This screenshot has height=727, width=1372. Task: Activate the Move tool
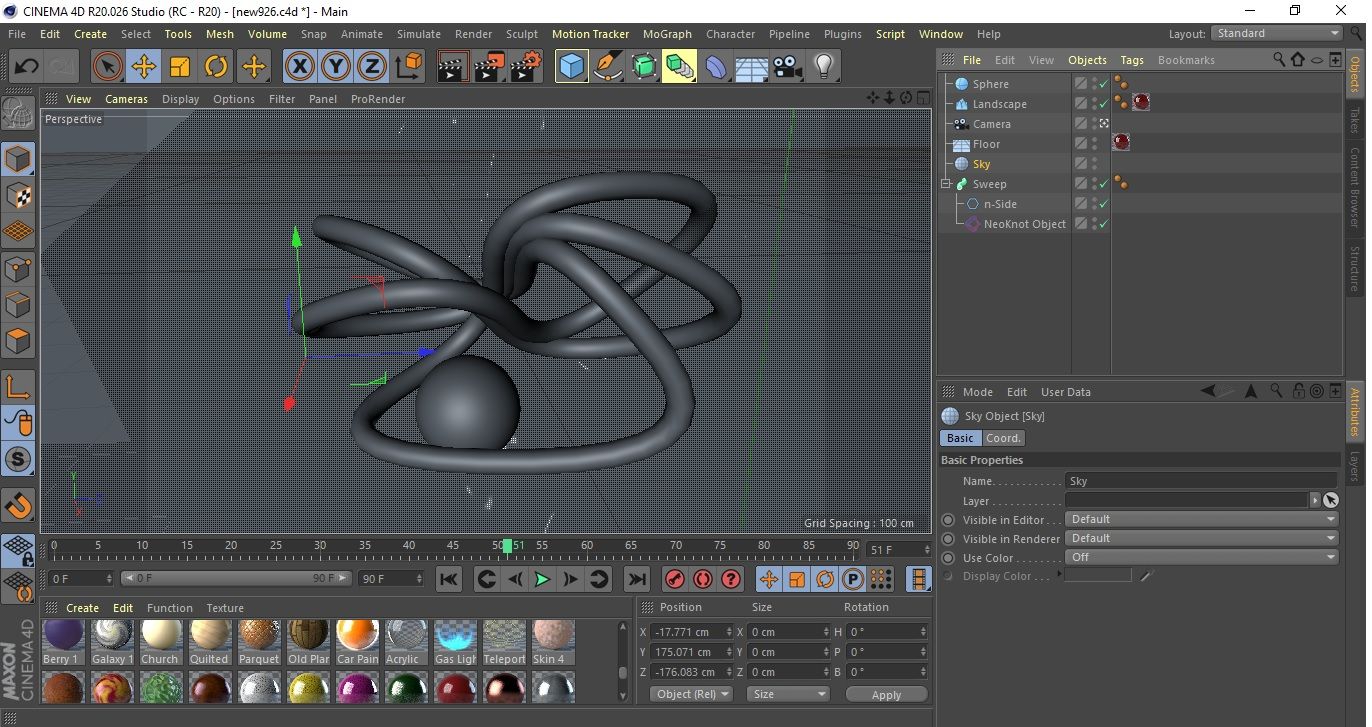point(143,67)
